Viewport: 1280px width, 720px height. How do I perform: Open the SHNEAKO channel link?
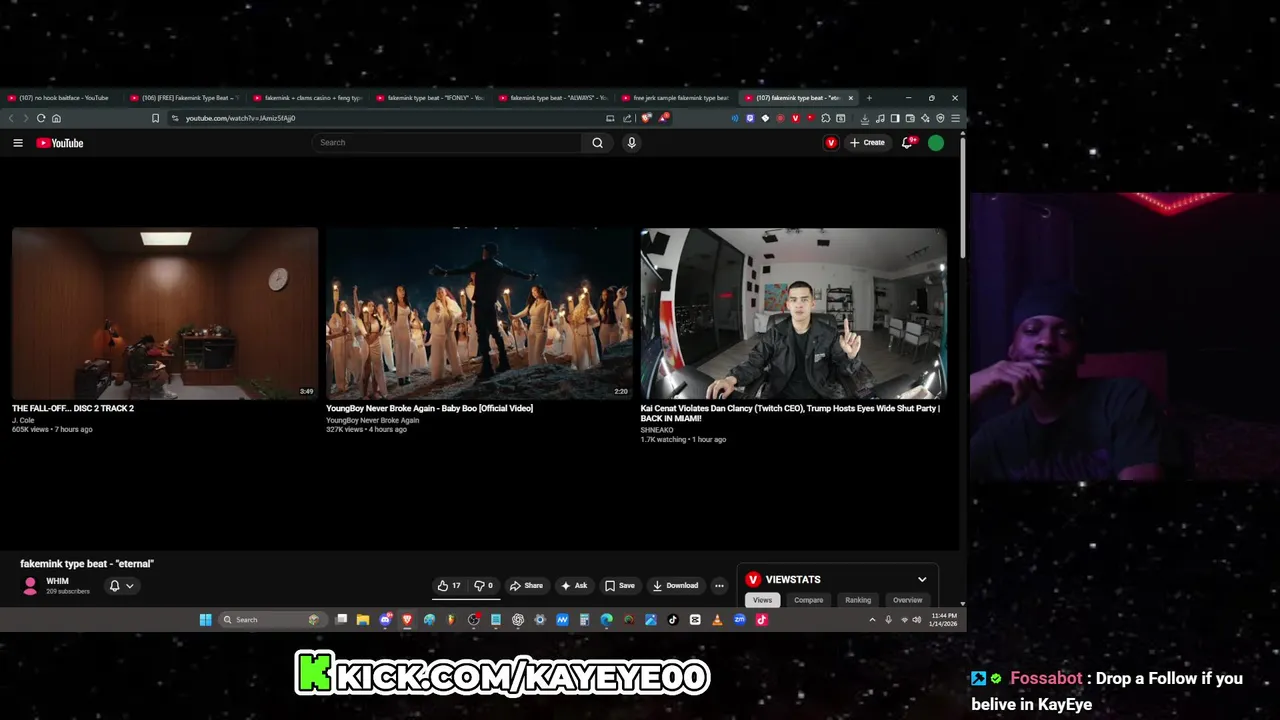pyautogui.click(x=657, y=430)
